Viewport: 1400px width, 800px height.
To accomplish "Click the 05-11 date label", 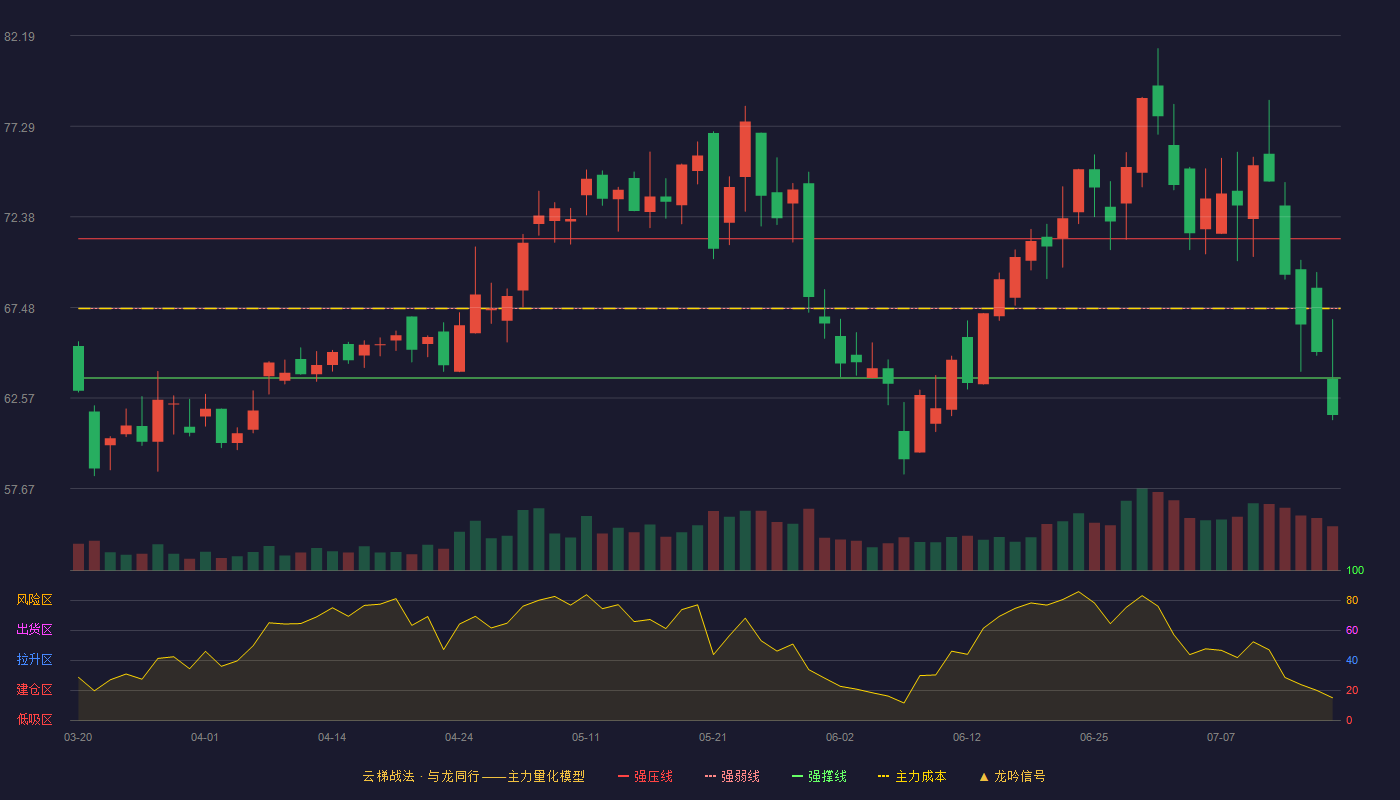I will coord(586,737).
